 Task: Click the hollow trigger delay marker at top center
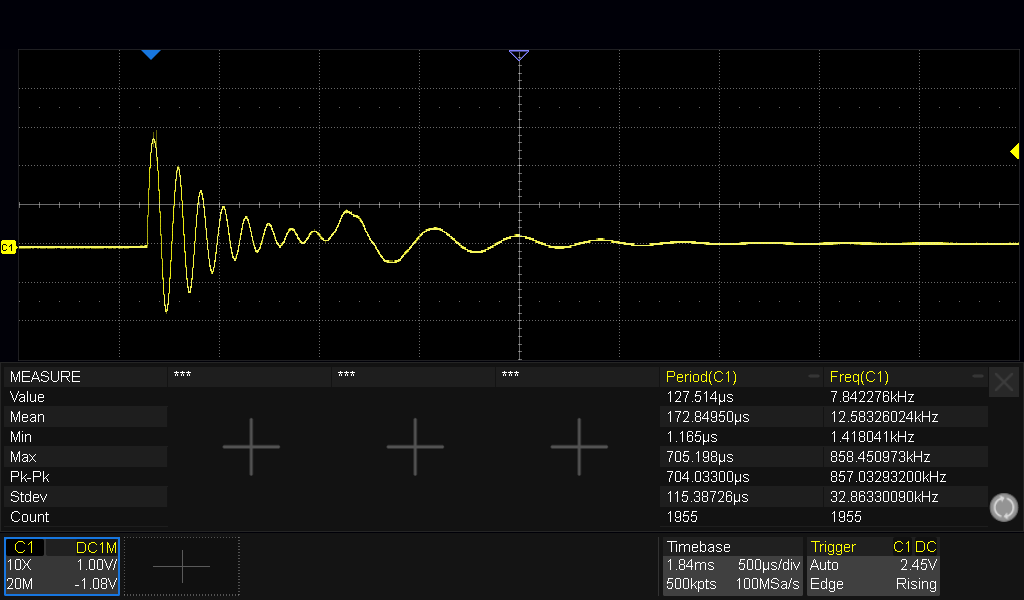point(518,55)
